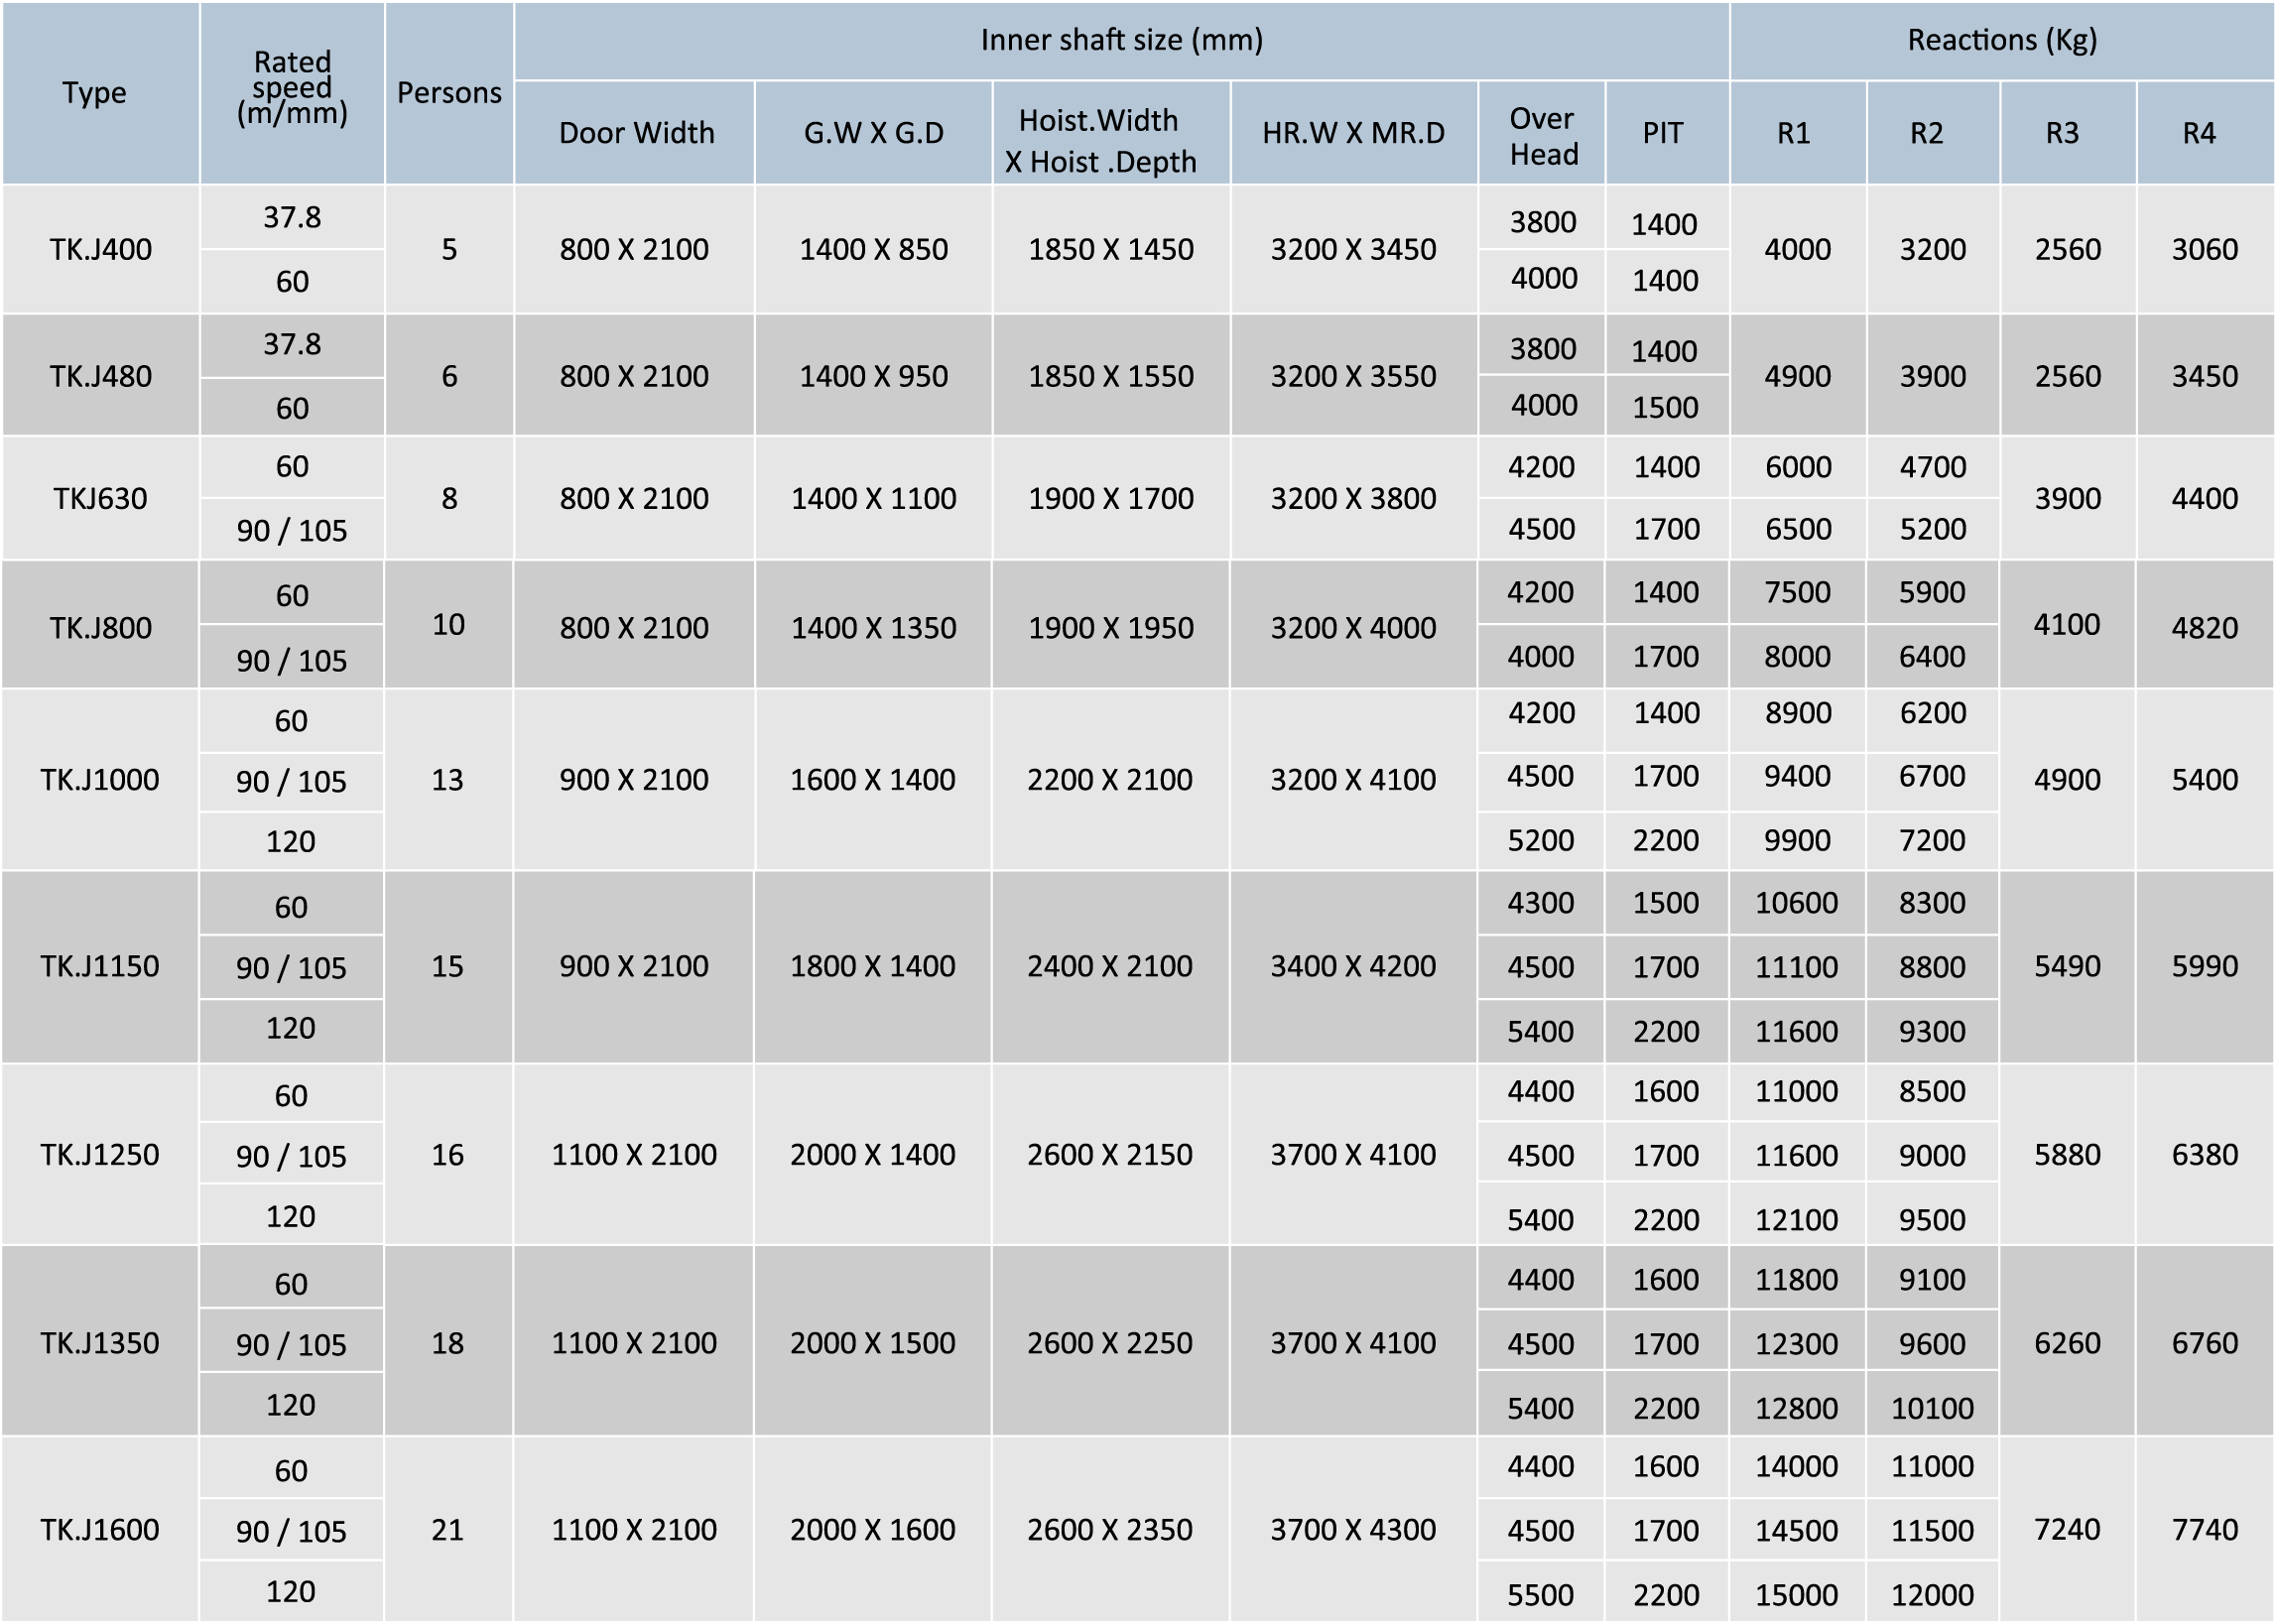2277x1624 pixels.
Task: Click the Persons column header
Action: (x=449, y=92)
